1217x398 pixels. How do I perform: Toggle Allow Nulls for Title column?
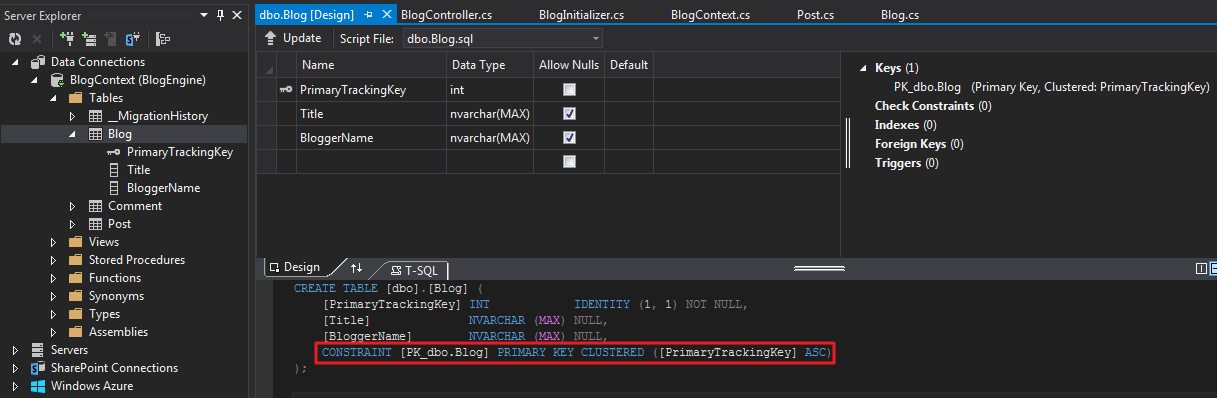[569, 114]
